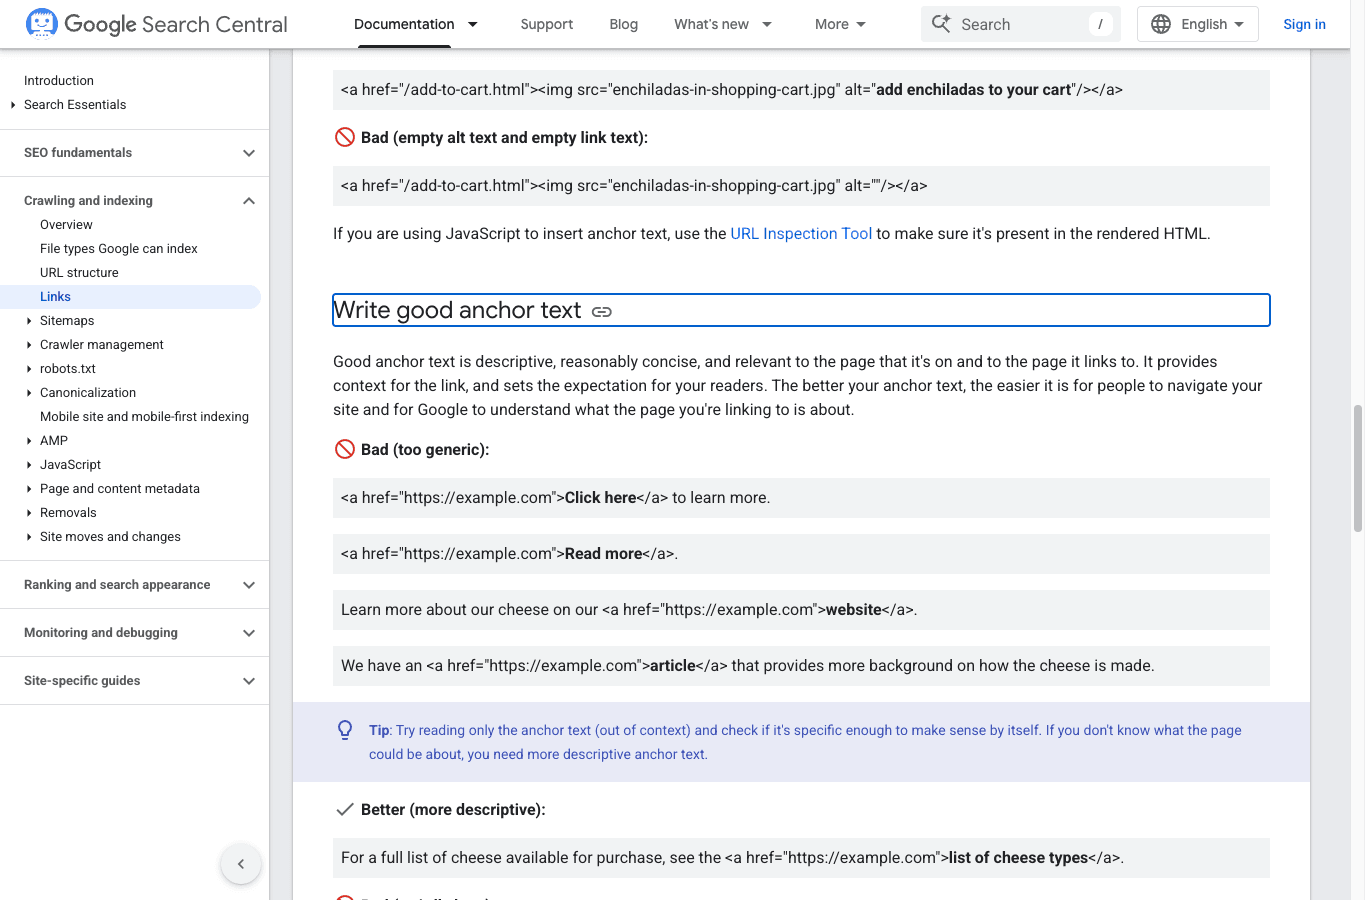Expand robots.txt tree item
This screenshot has width=1365, height=900.
click(28, 369)
